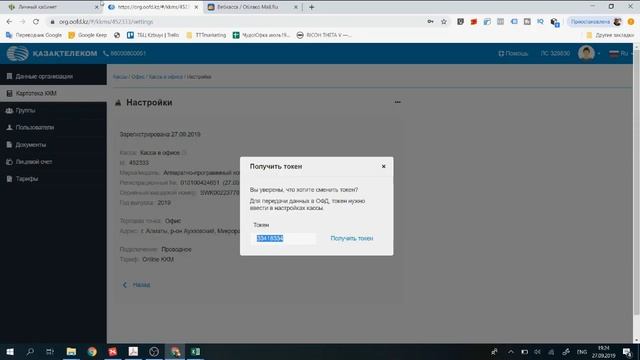The height and width of the screenshot is (360, 640).
Task: Click the Получить токен link in dialog
Action: click(x=351, y=238)
